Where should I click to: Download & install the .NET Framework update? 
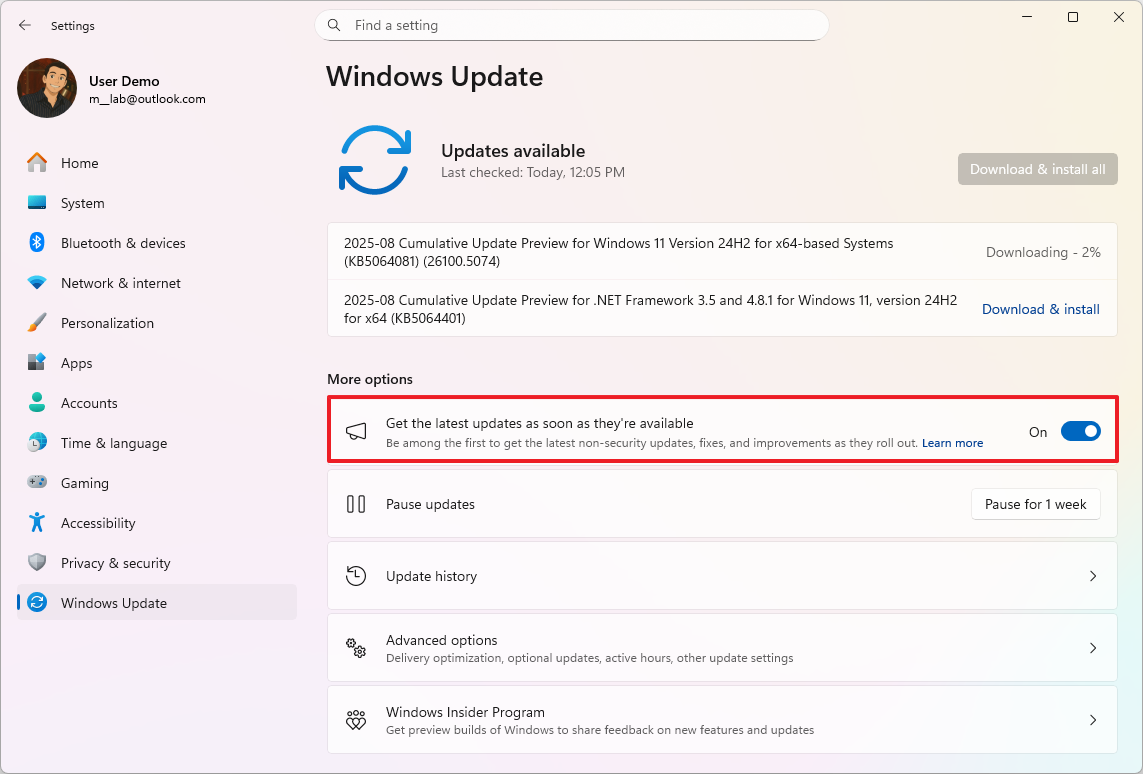pyautogui.click(x=1040, y=309)
